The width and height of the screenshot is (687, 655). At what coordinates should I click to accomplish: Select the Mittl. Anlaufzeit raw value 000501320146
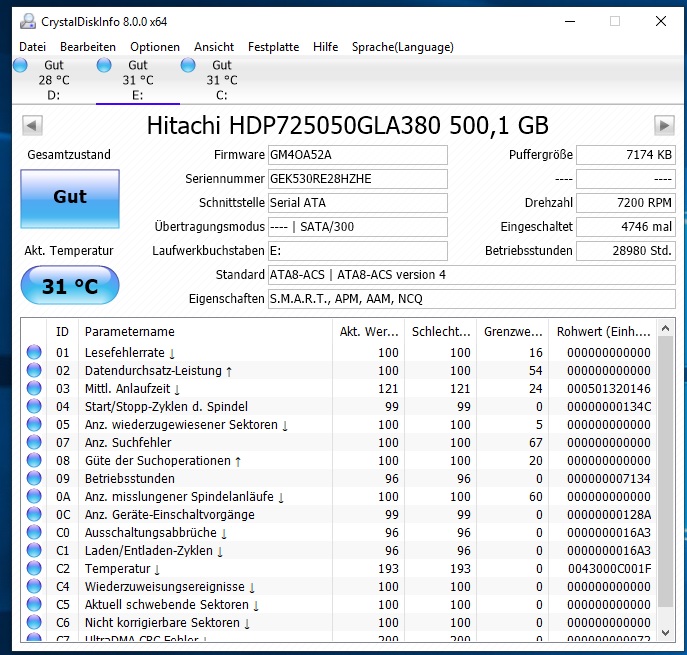(609, 389)
